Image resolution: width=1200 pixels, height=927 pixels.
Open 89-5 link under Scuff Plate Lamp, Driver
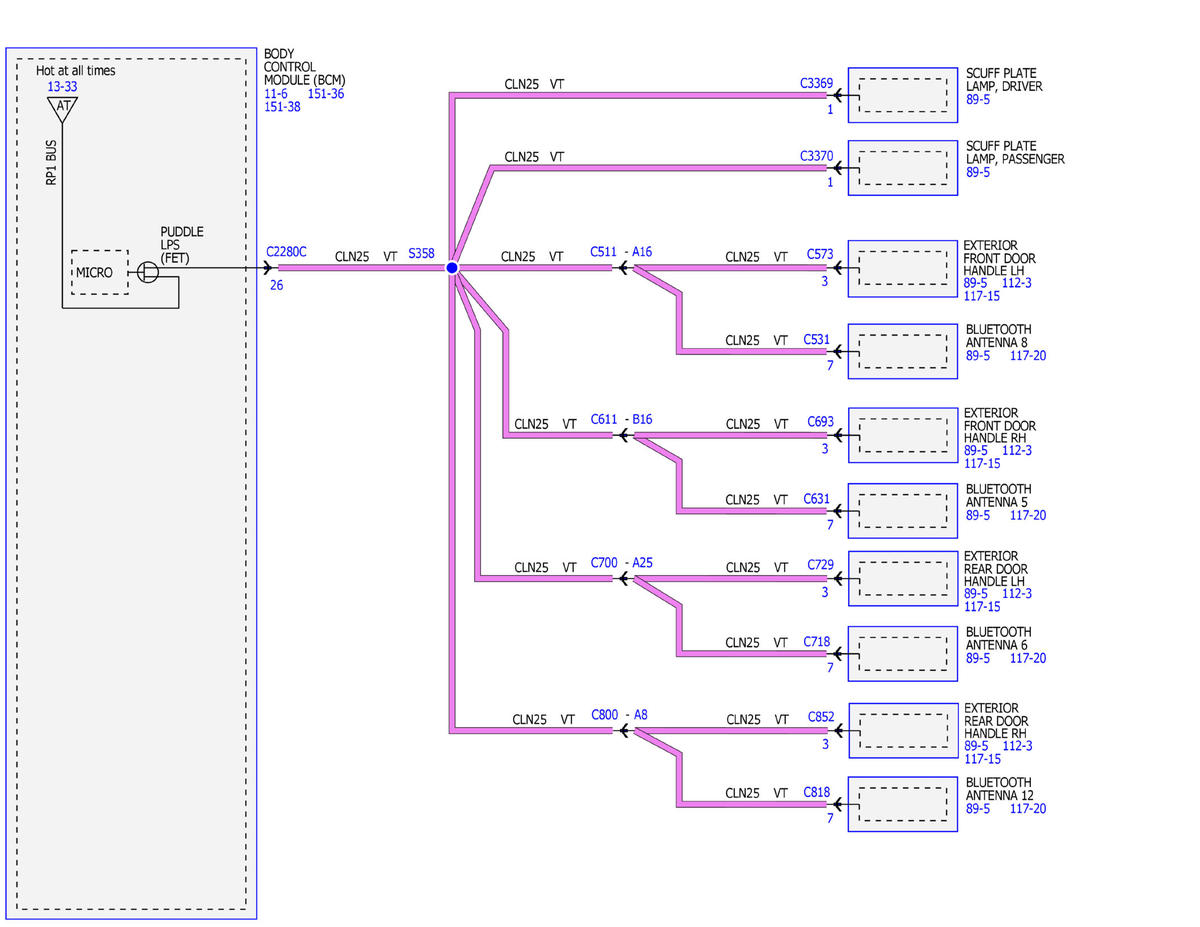(x=978, y=100)
